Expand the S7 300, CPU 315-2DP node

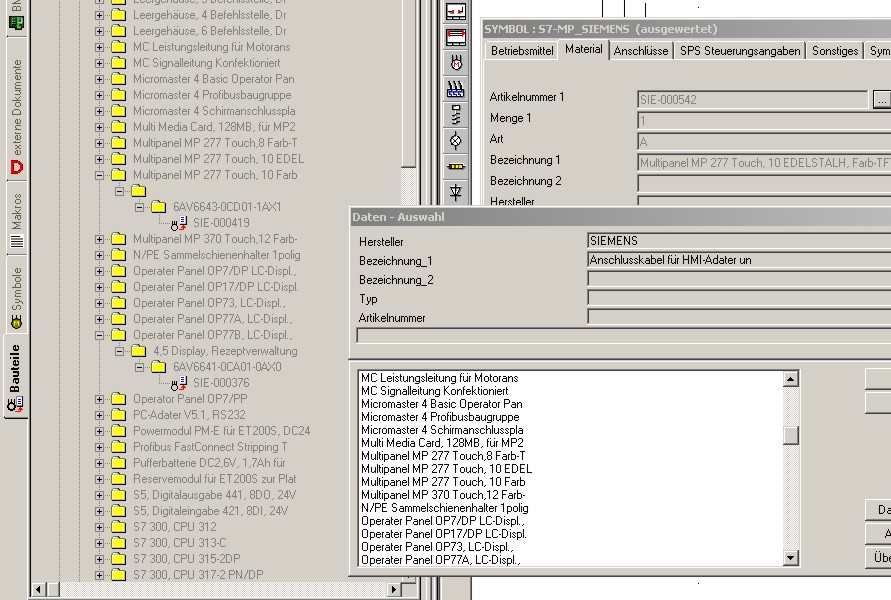coord(99,559)
